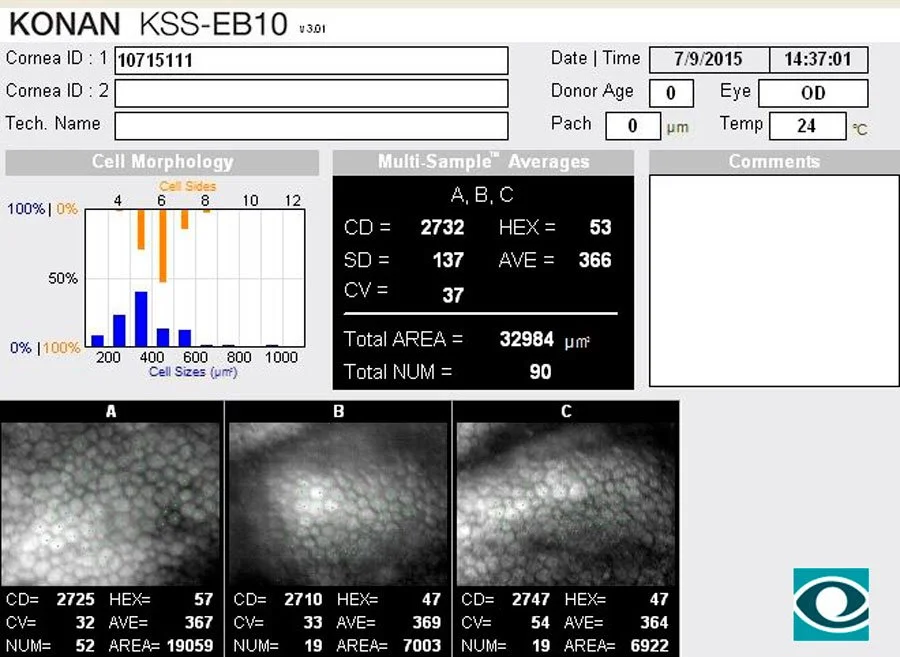
Task: Click Total NUM value 90
Action: (x=540, y=372)
